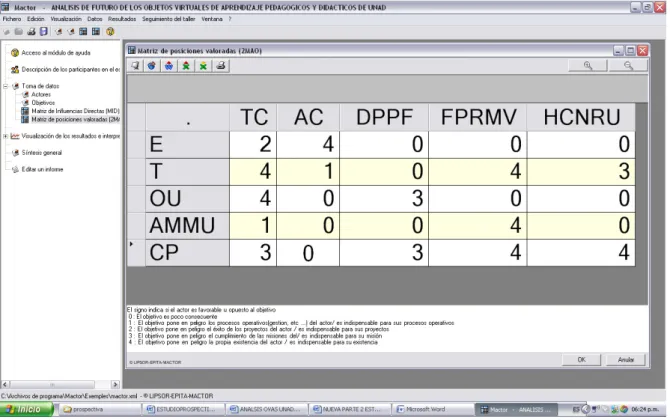670x420 pixels.
Task: Switch to NUEVA PARTE 2 EST taskbar document
Action: (x=349, y=409)
